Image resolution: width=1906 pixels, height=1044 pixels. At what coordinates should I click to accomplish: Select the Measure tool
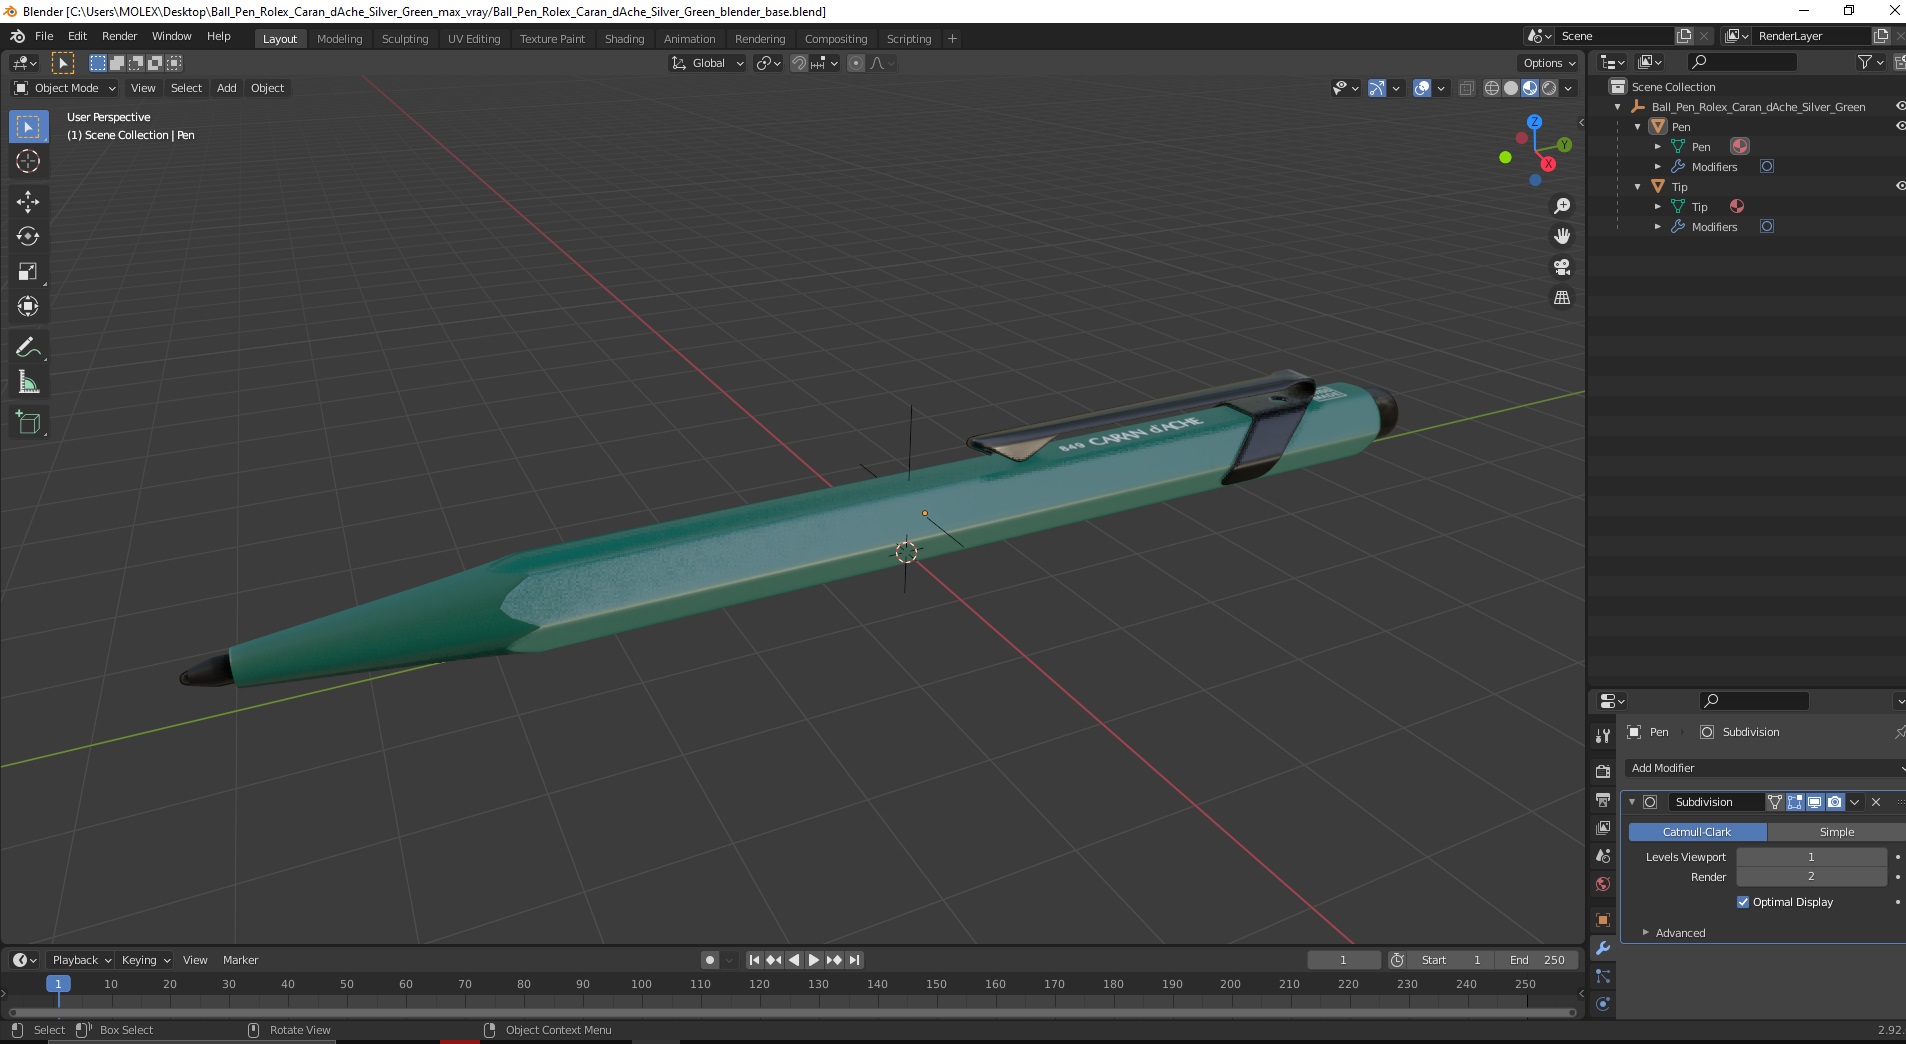(28, 382)
